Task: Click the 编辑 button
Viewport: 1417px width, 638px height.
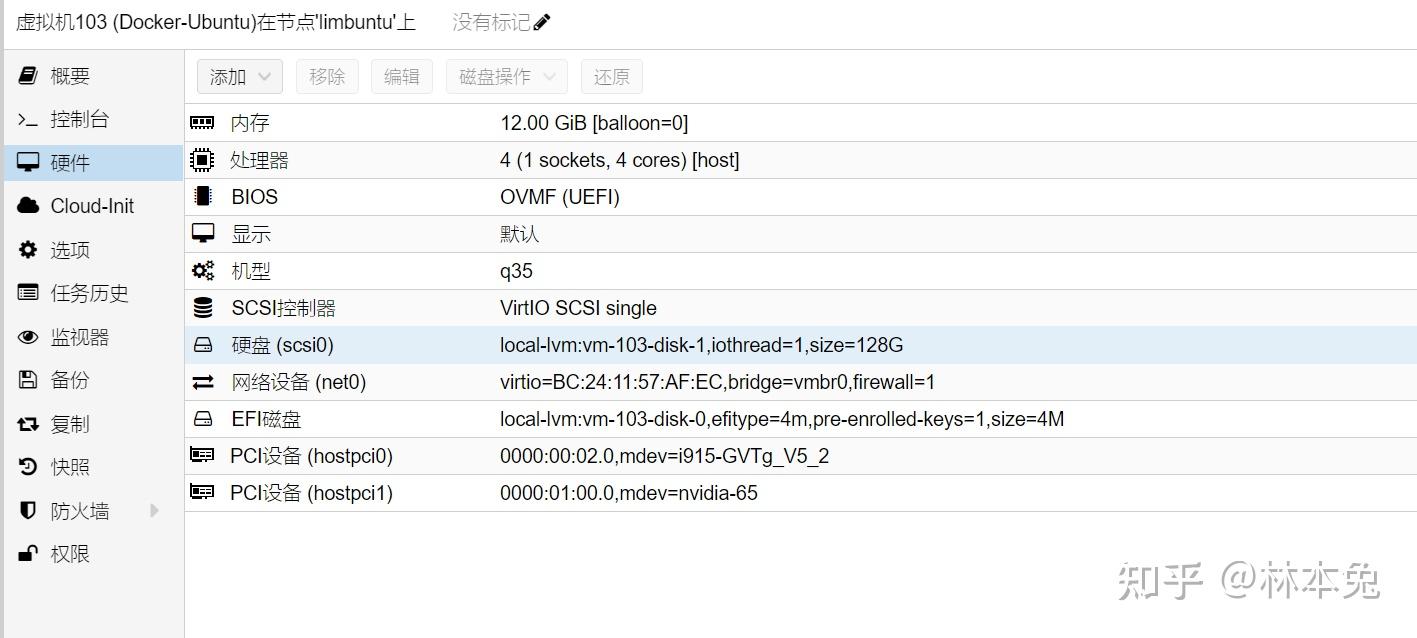Action: pyautogui.click(x=401, y=76)
